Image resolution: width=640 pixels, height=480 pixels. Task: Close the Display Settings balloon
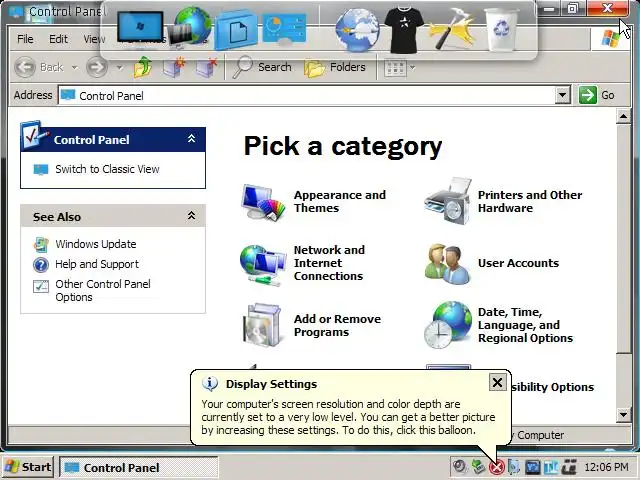pos(497,382)
